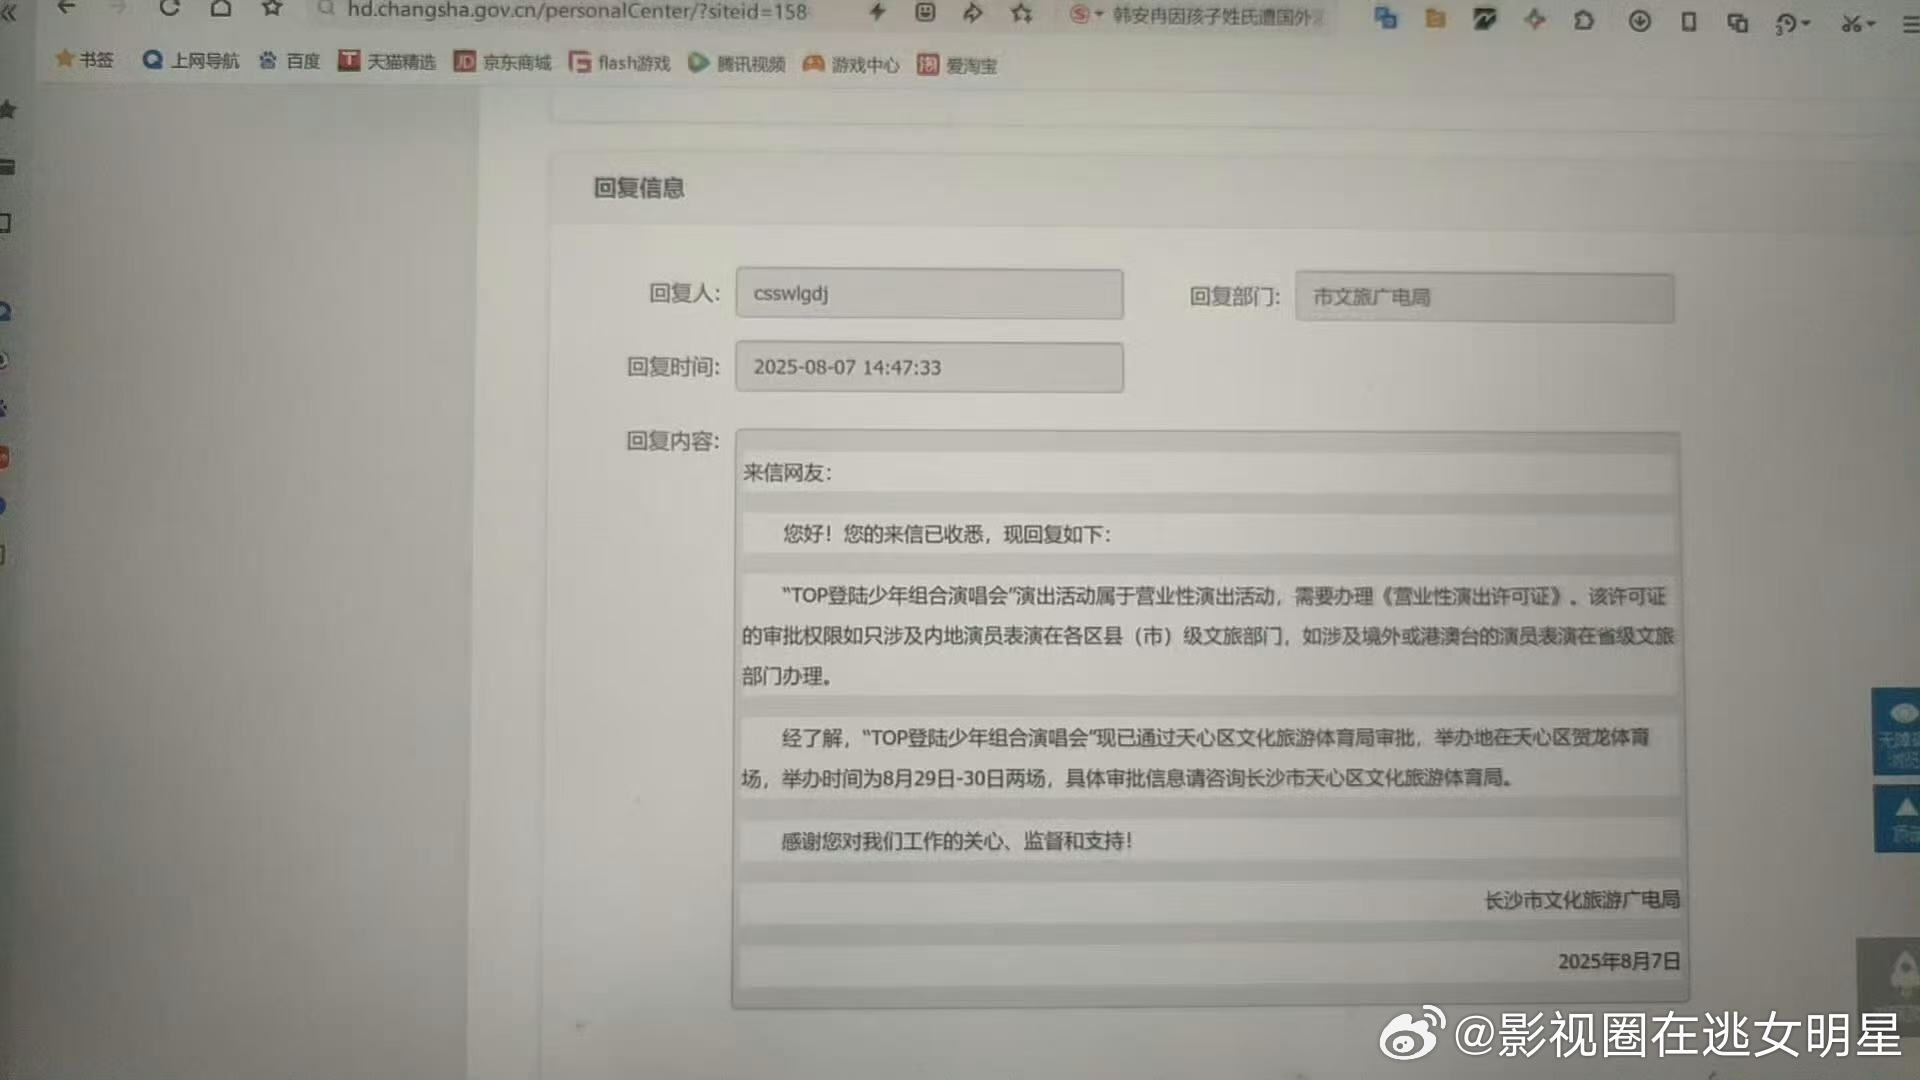Open the flash游戏 bookmark
This screenshot has width=1920, height=1080.
pos(620,63)
